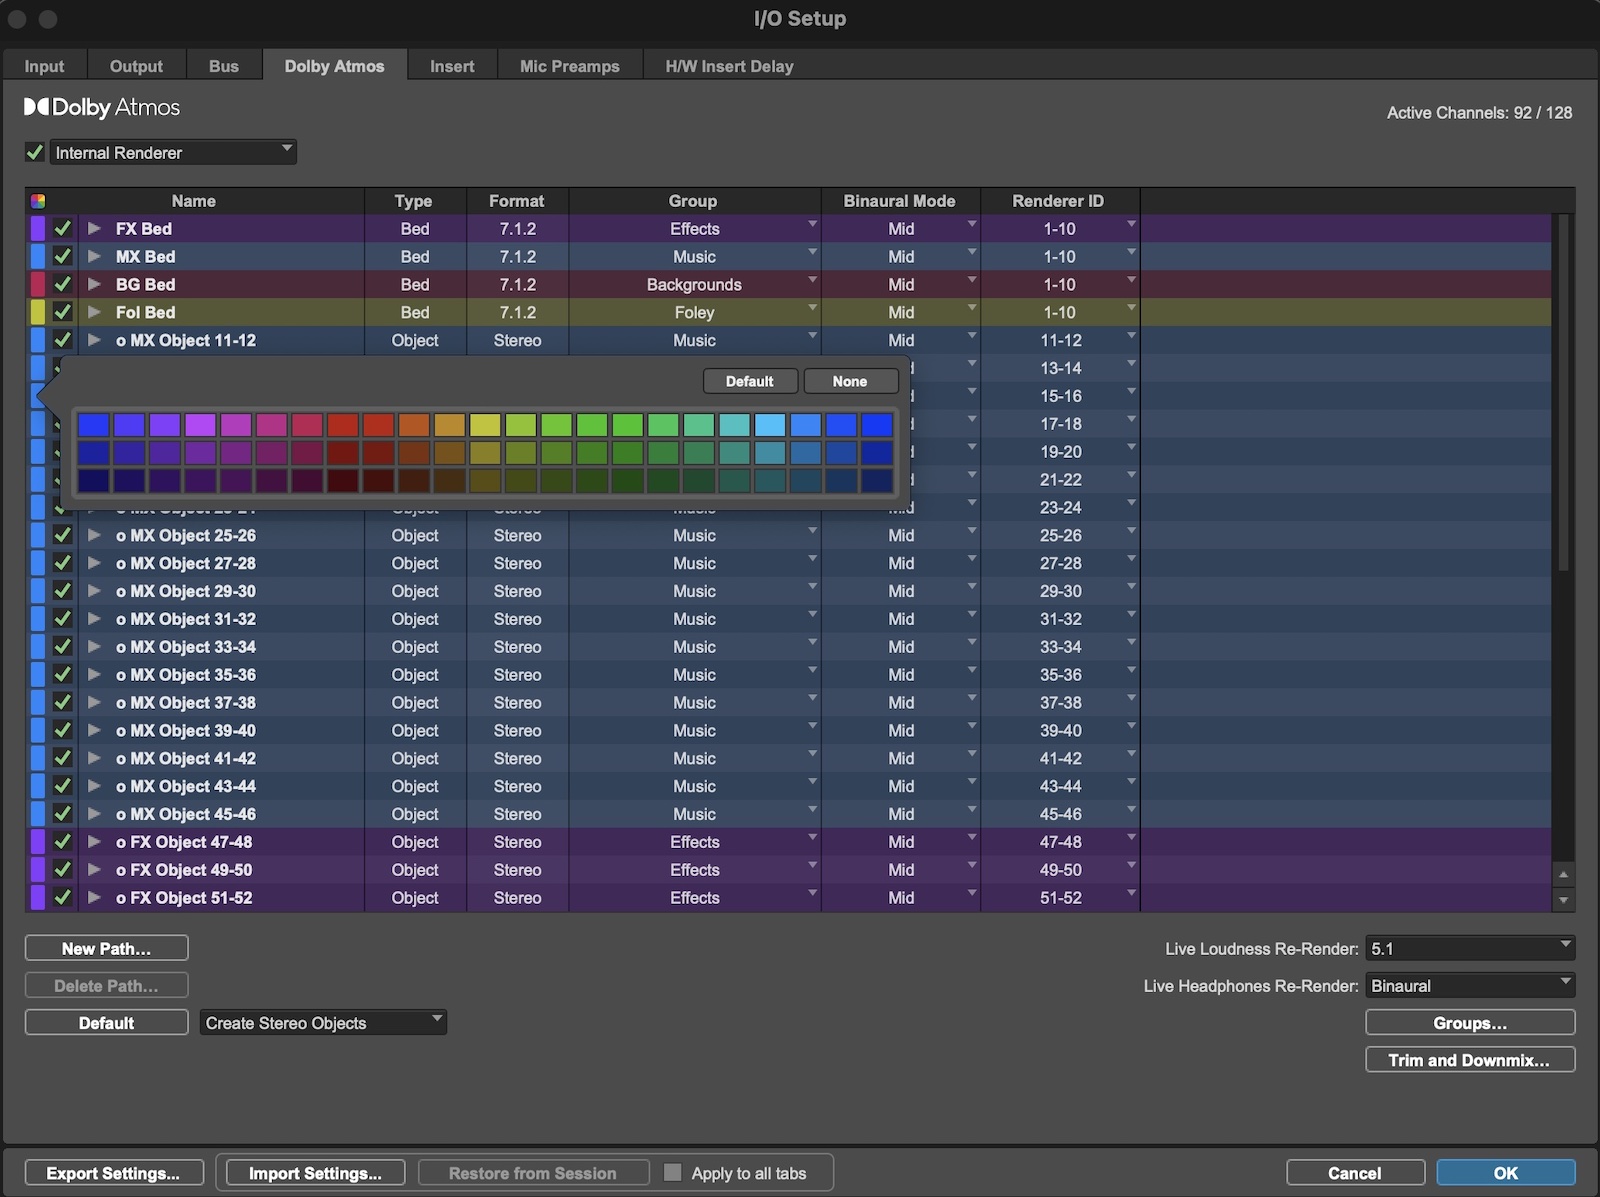Click the New Path button

(x=105, y=947)
